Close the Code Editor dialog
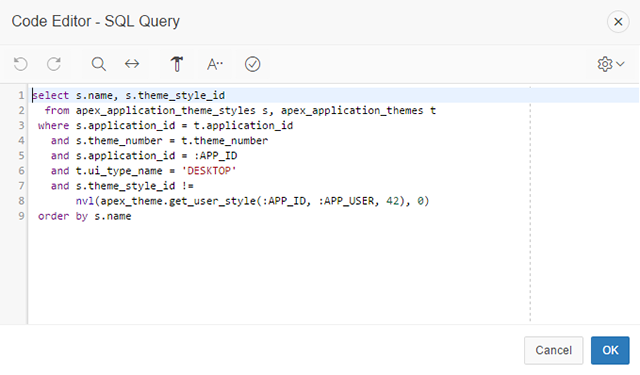This screenshot has height=375, width=640. (x=618, y=22)
